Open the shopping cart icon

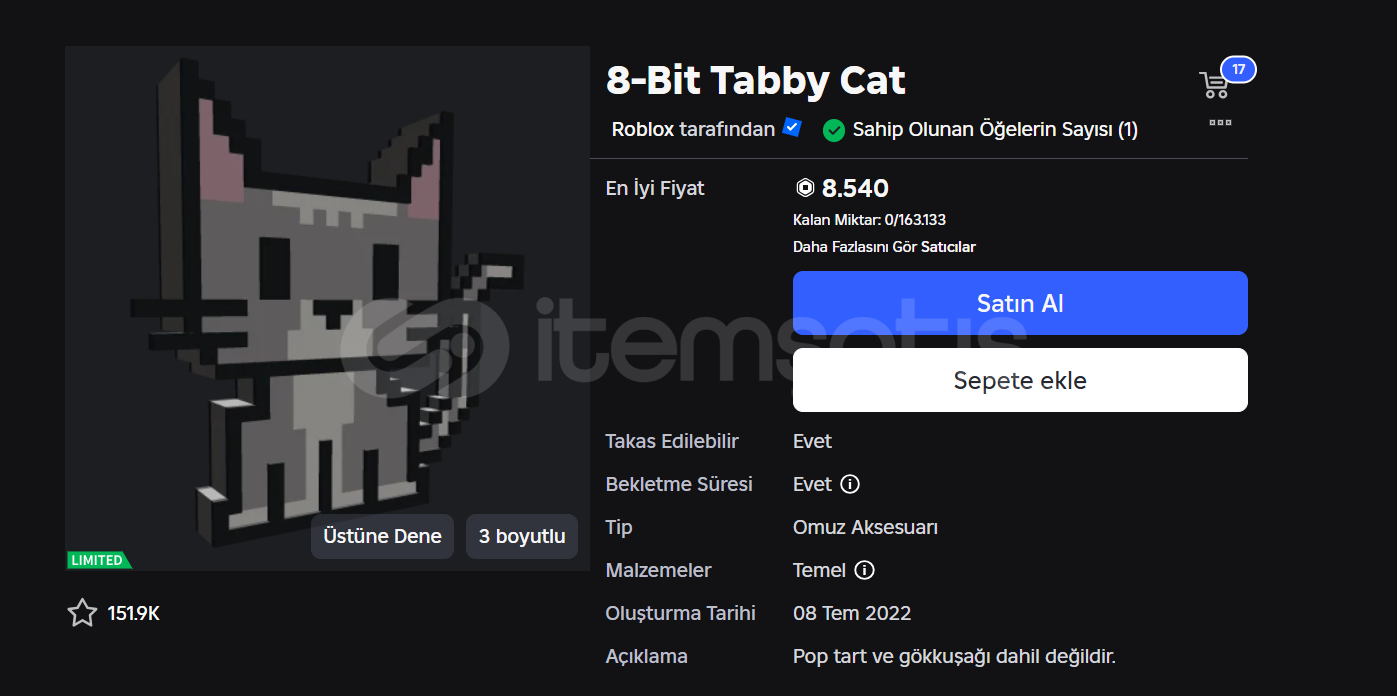pyautogui.click(x=1213, y=86)
